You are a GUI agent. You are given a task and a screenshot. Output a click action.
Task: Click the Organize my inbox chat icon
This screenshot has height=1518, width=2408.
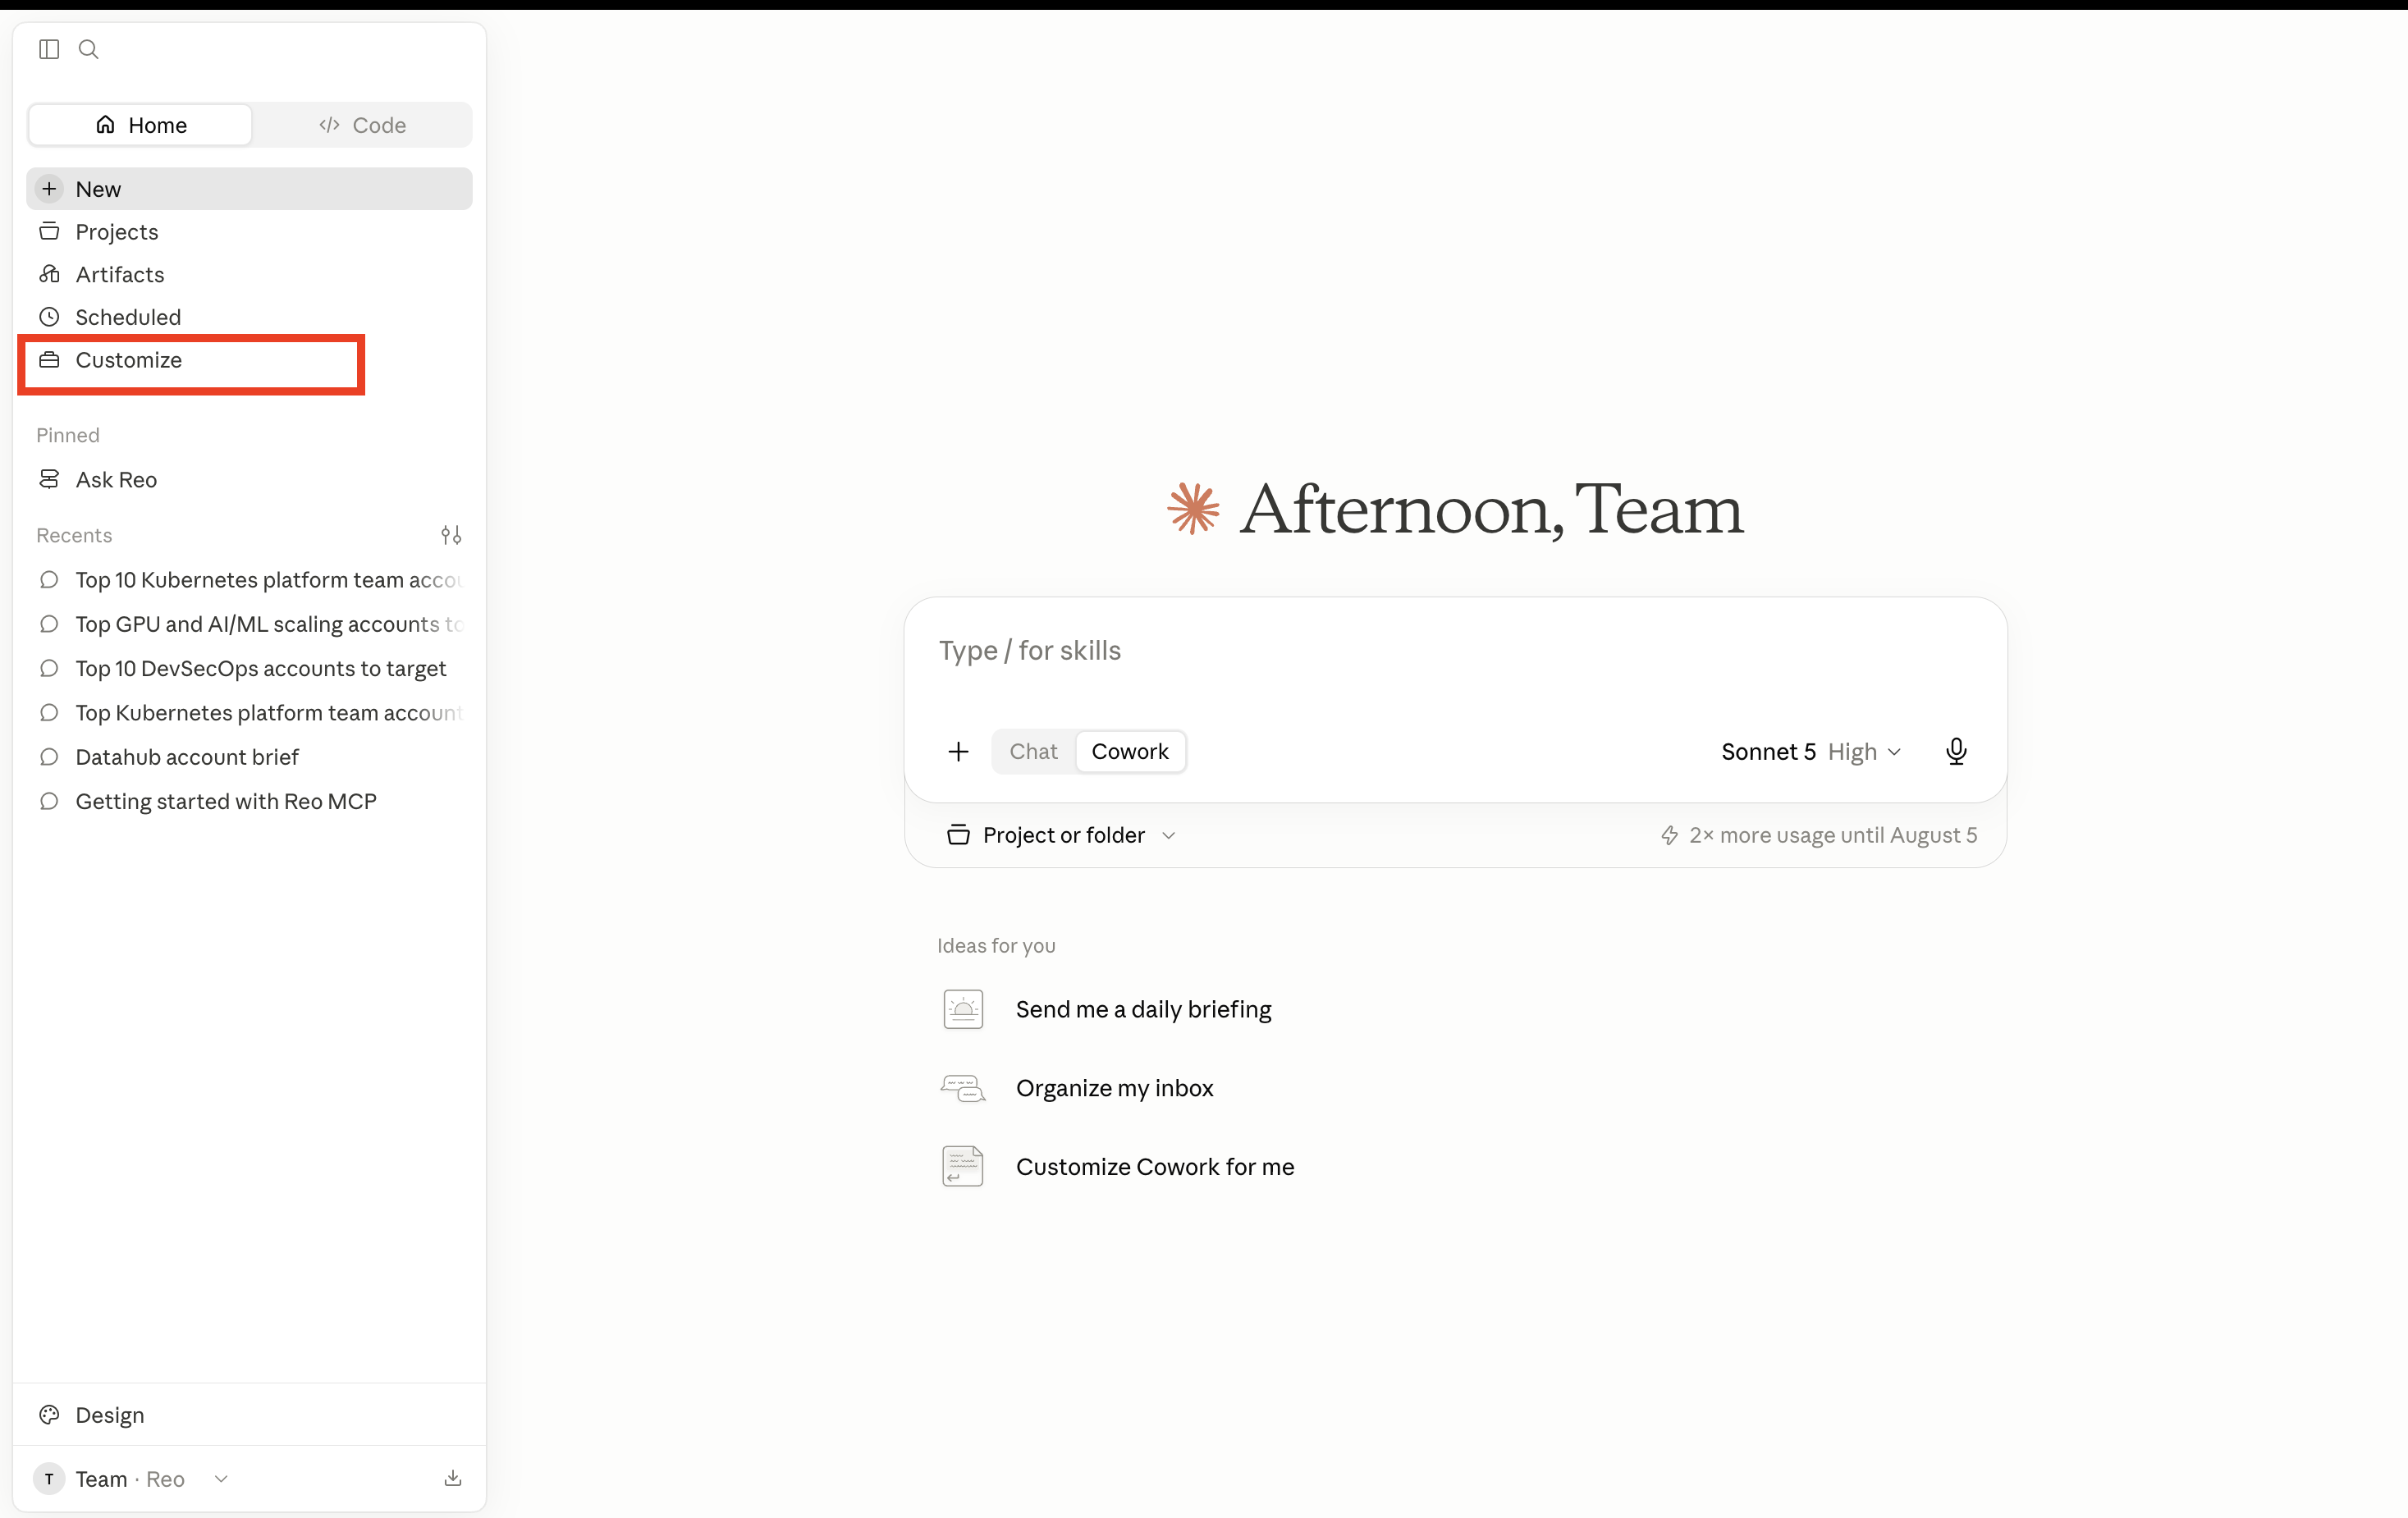[963, 1088]
